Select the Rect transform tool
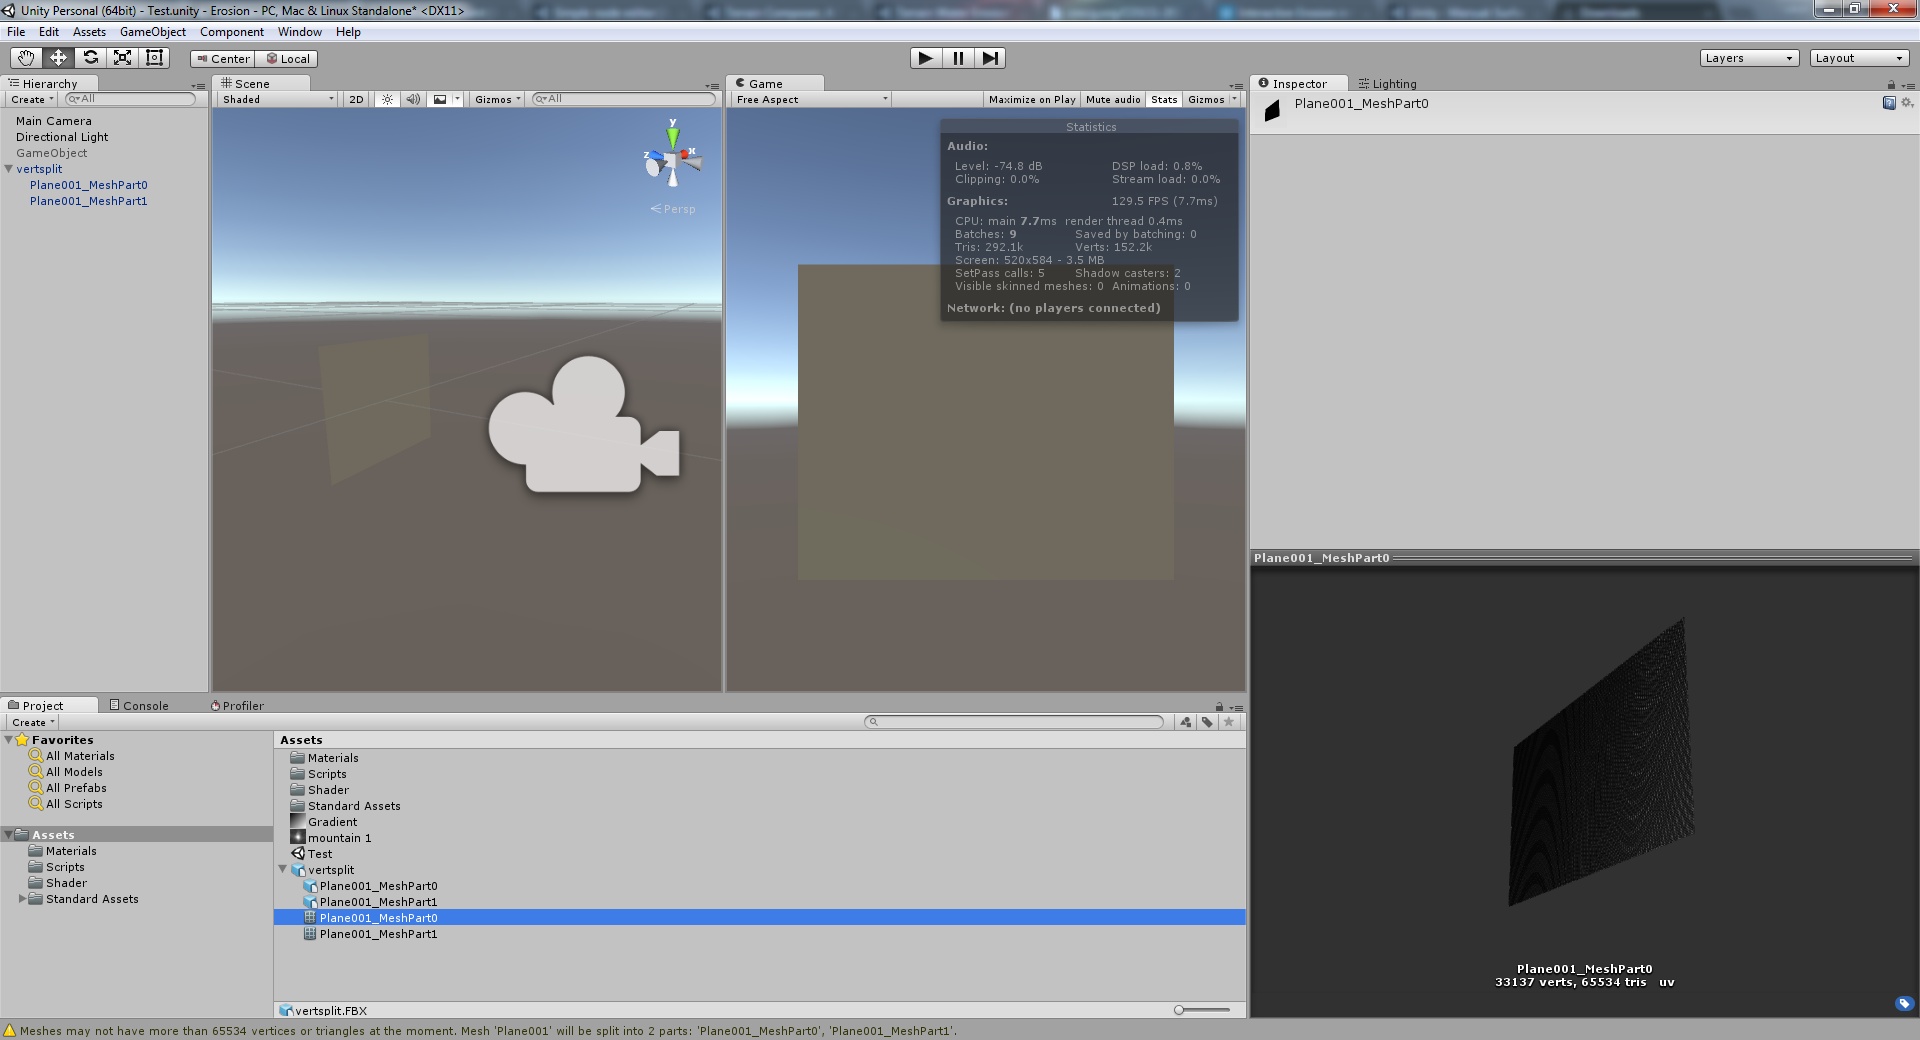 154,58
